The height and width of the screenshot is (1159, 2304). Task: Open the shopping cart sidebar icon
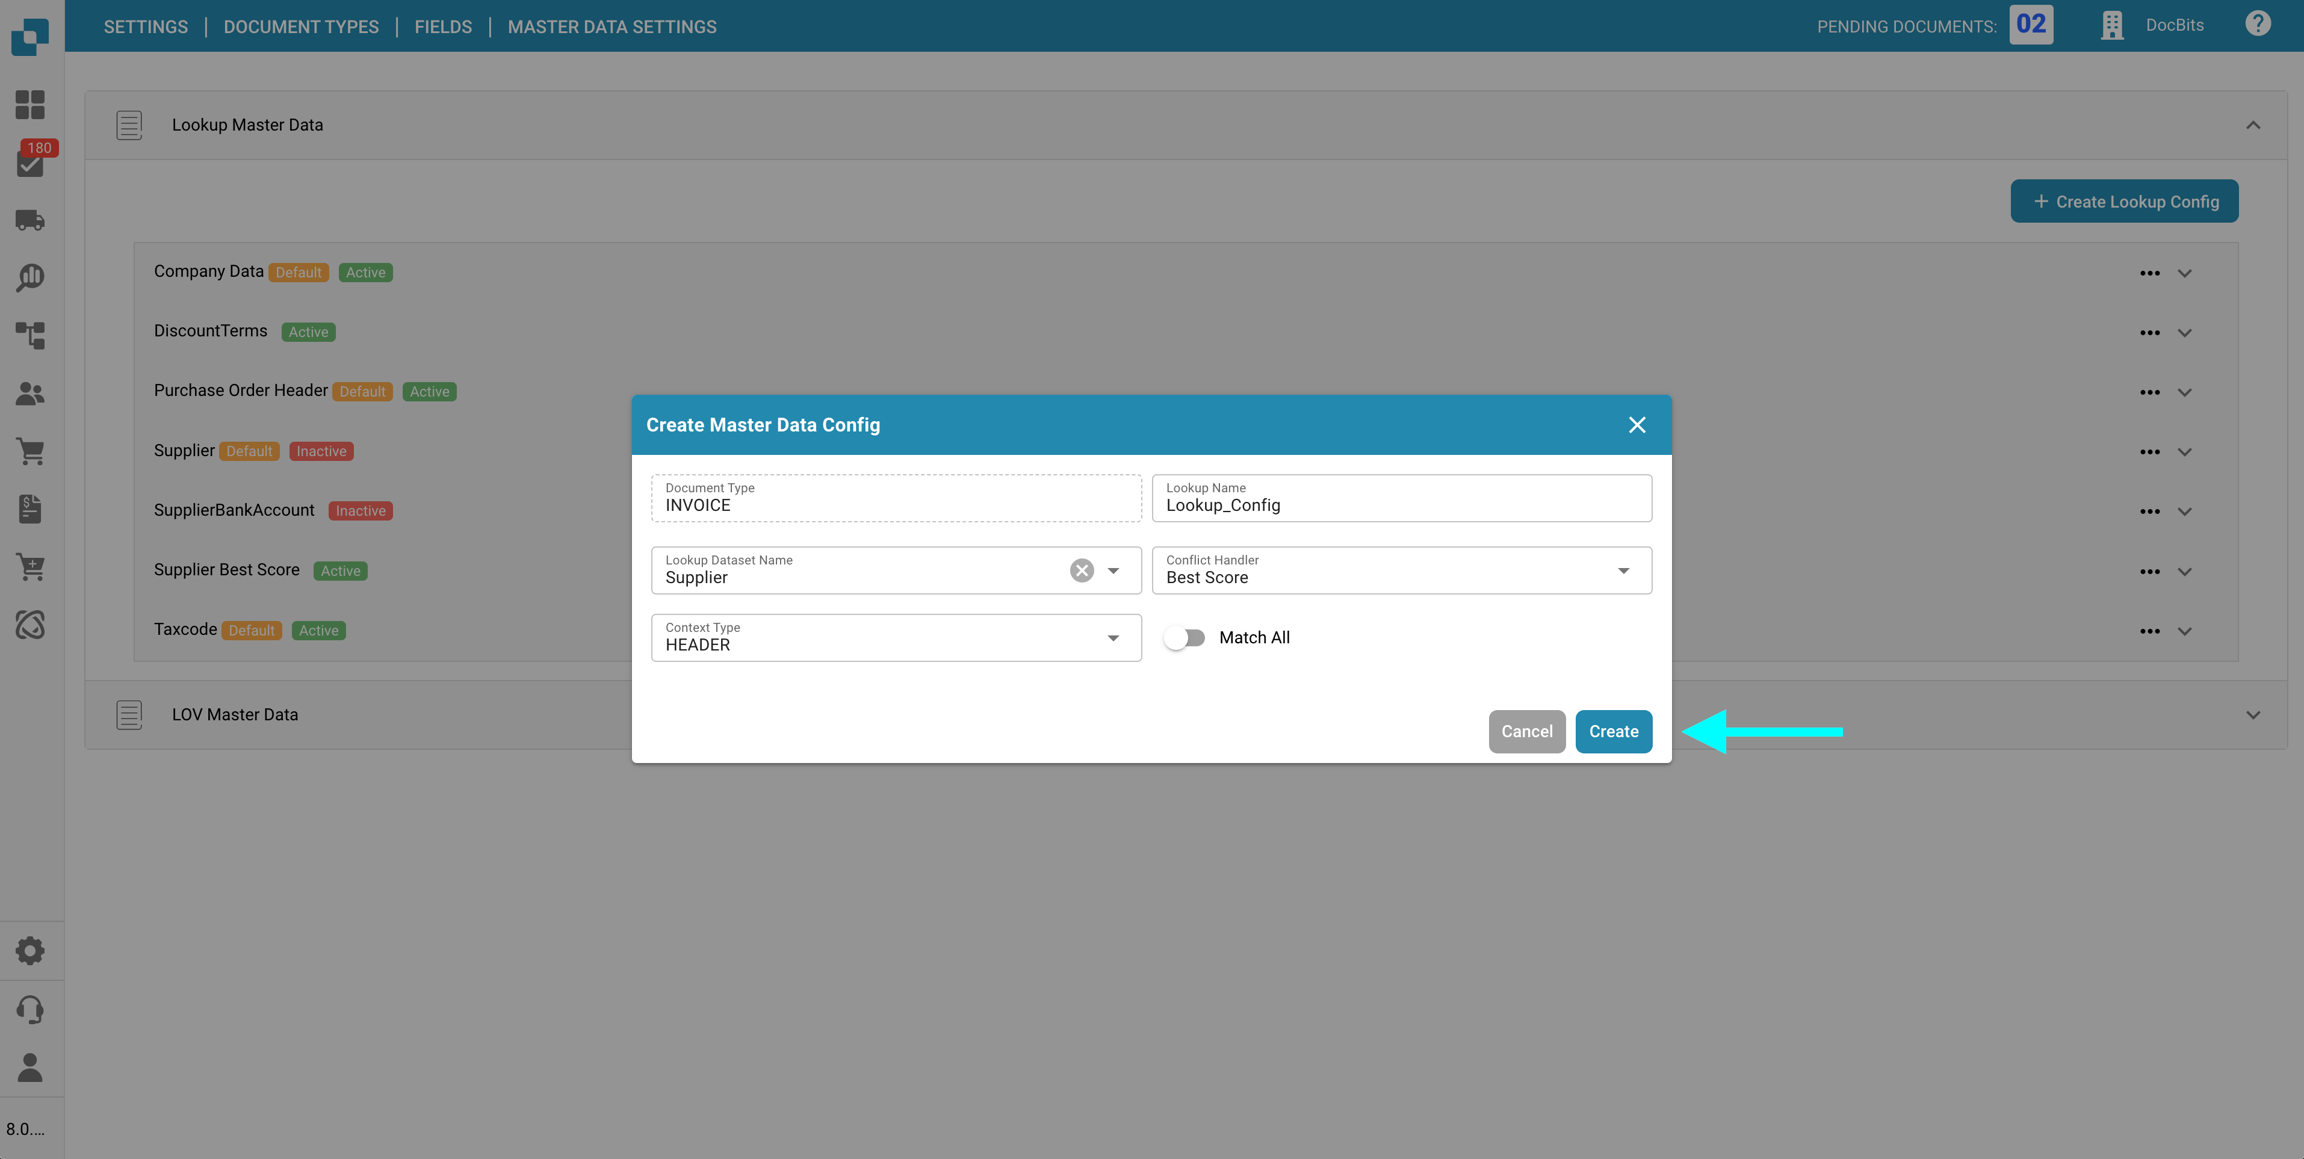[30, 452]
